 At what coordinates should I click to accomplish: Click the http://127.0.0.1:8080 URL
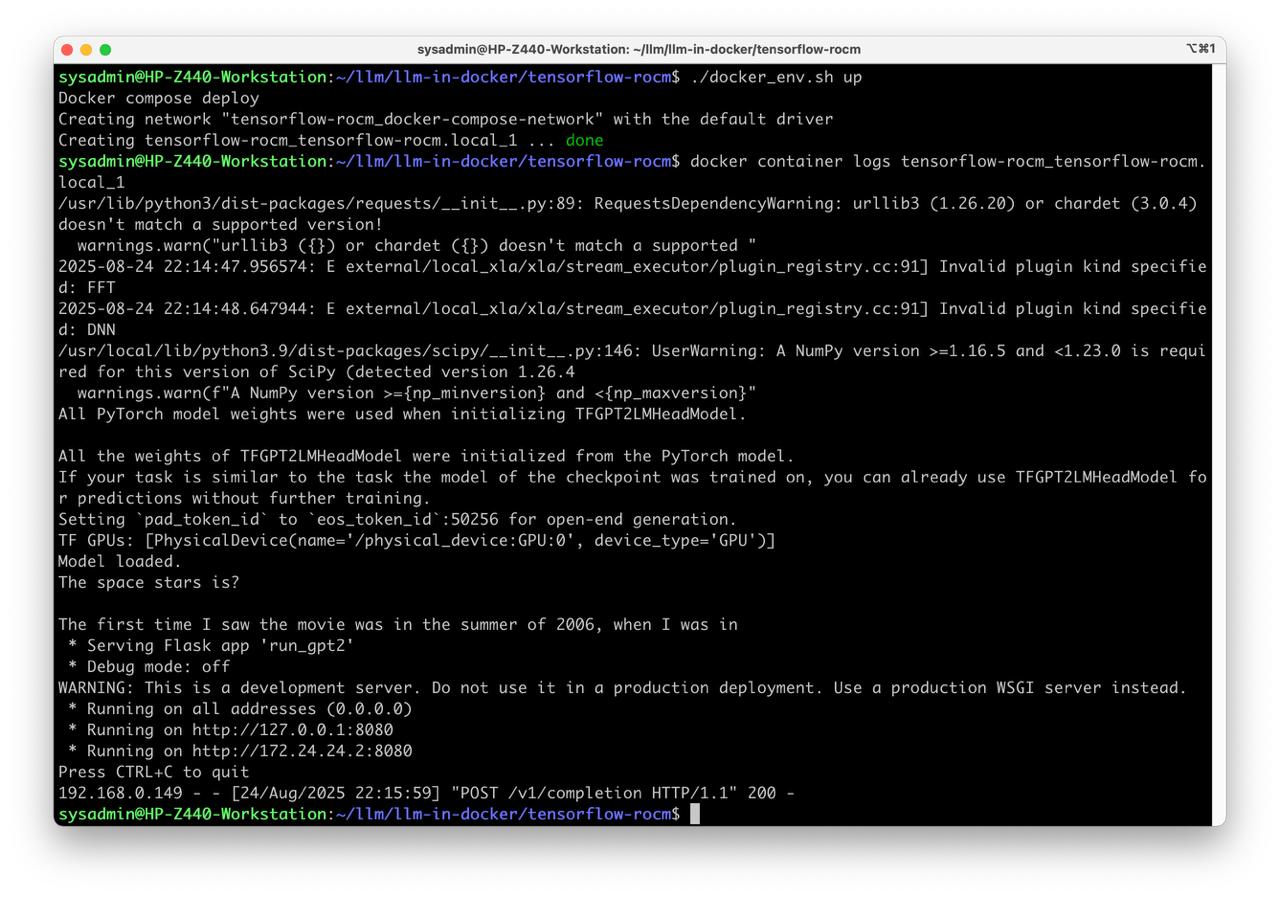tap(293, 729)
